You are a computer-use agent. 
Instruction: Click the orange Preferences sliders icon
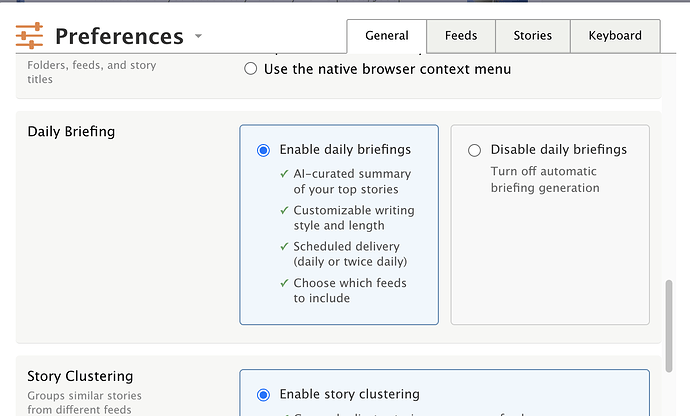pos(30,36)
